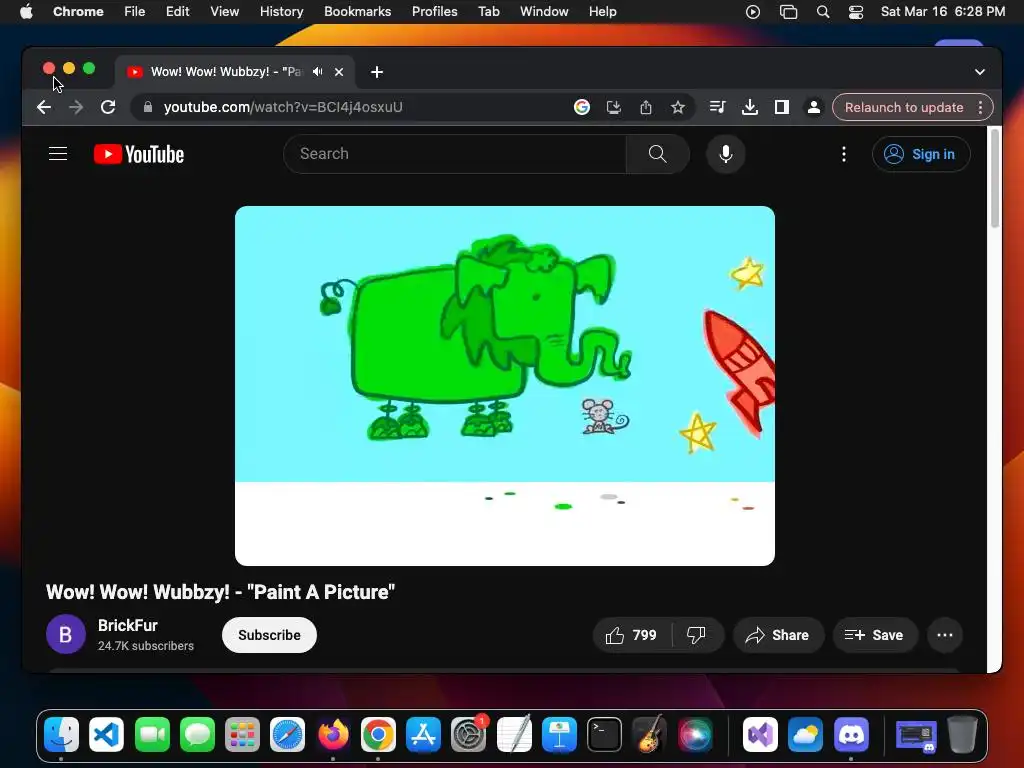Open the Apple menu
This screenshot has width=1024, height=768.
click(x=26, y=12)
